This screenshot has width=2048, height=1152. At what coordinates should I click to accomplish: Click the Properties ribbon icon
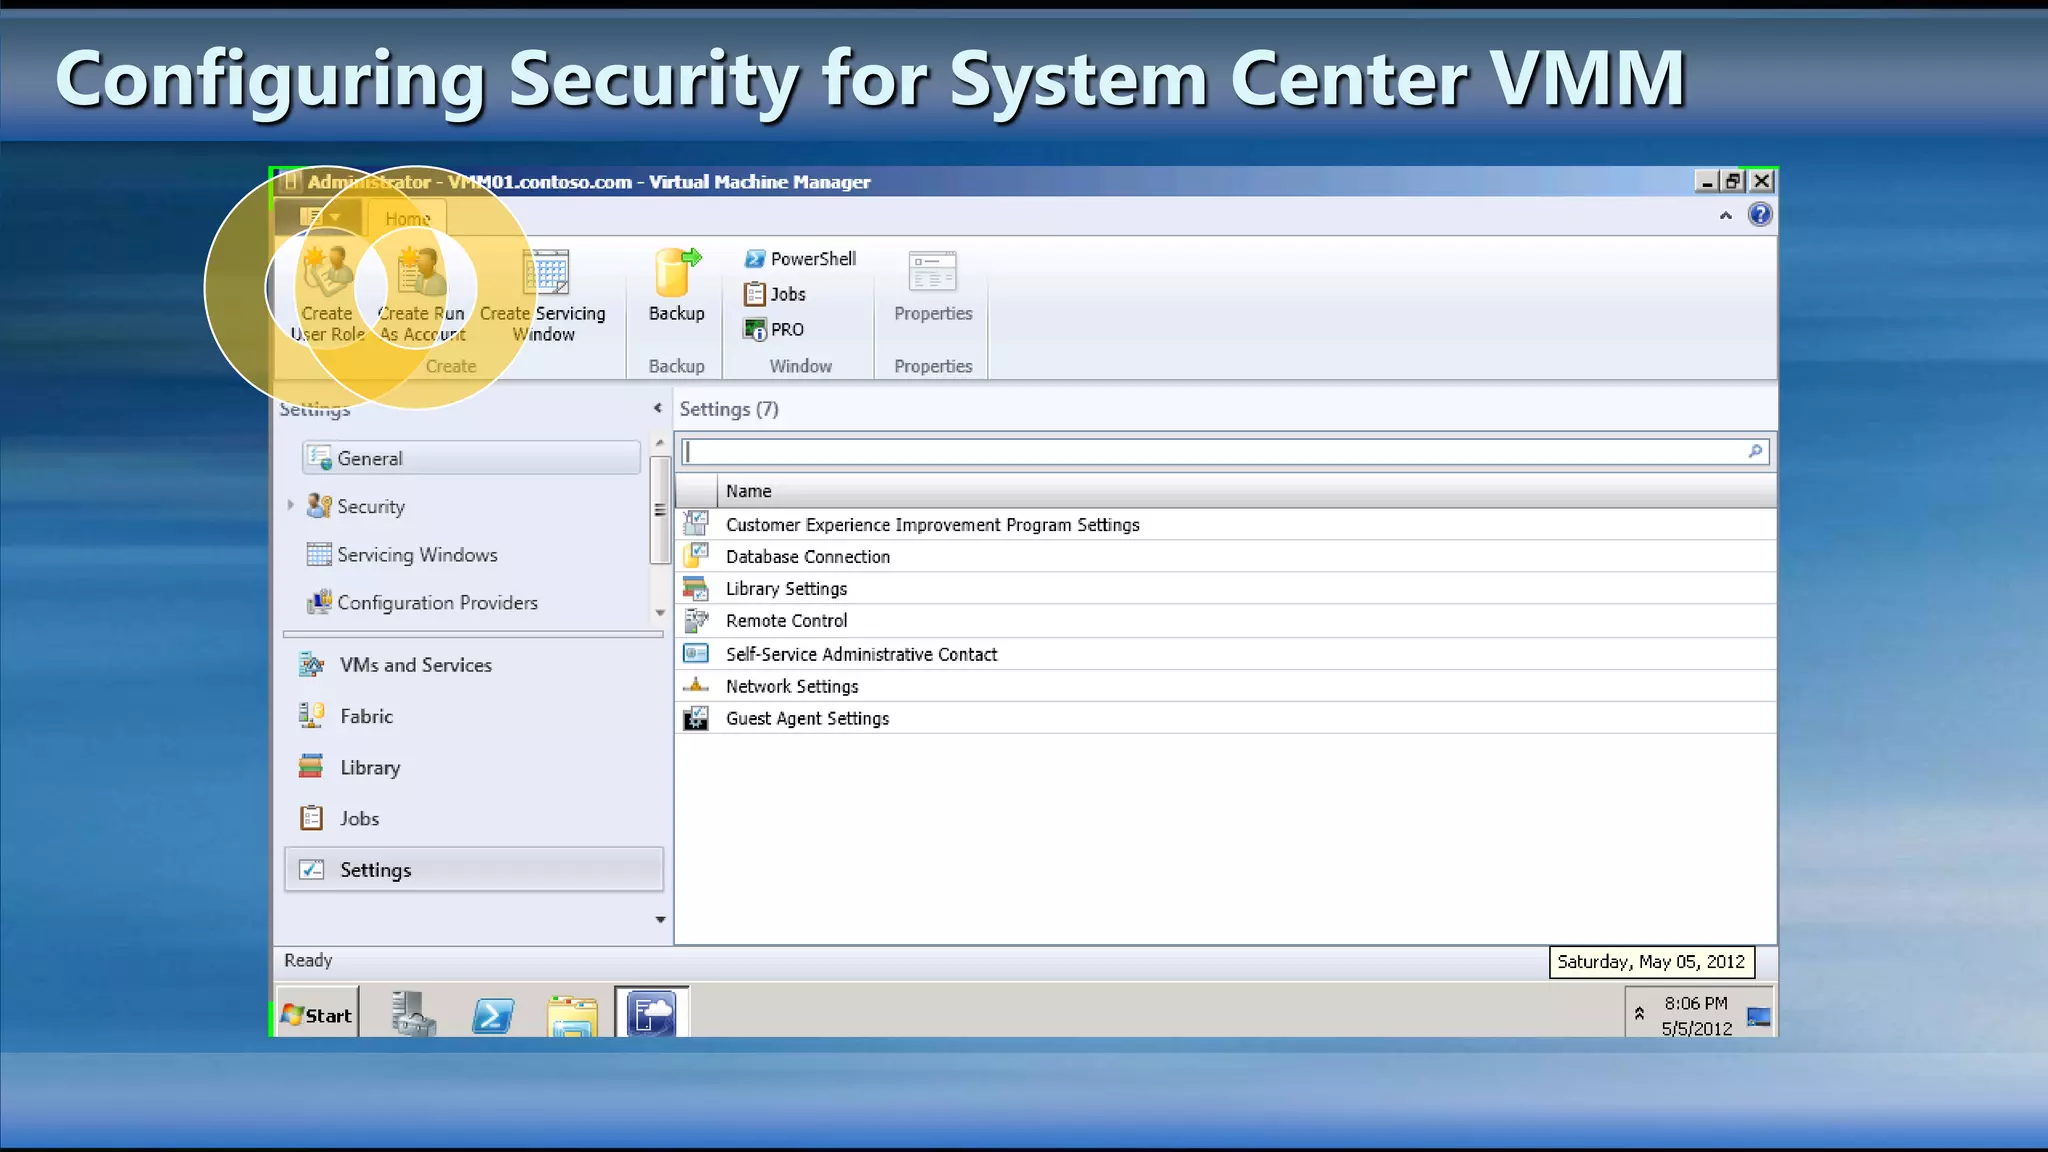point(933,271)
